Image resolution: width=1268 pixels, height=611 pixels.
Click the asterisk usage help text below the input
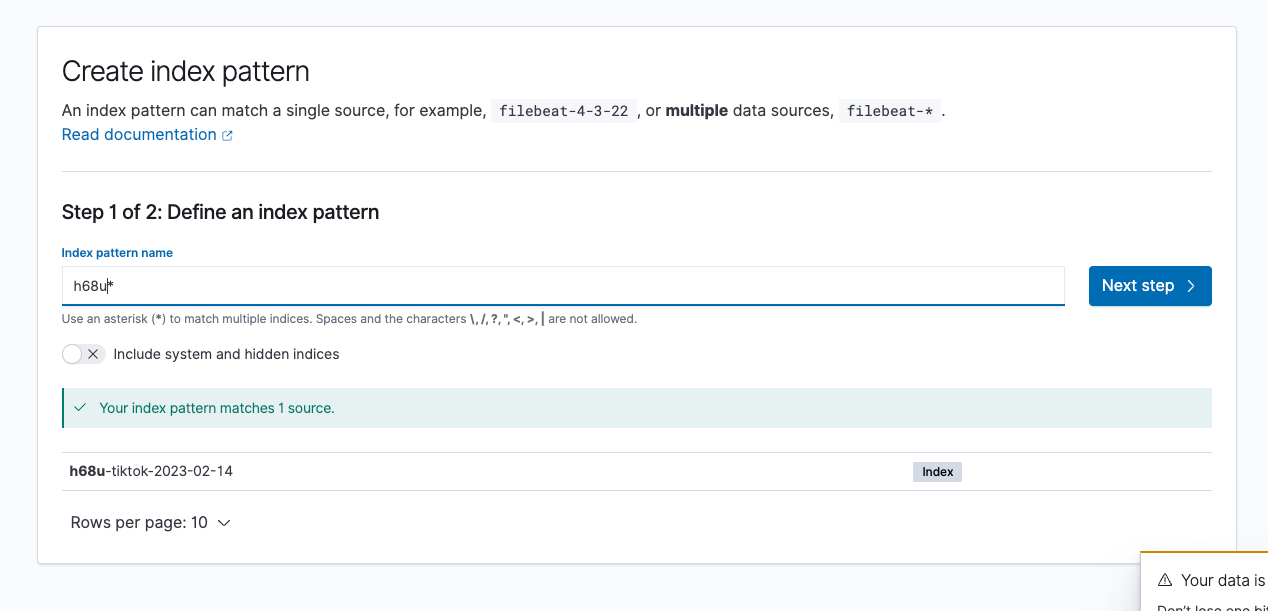[x=349, y=319]
